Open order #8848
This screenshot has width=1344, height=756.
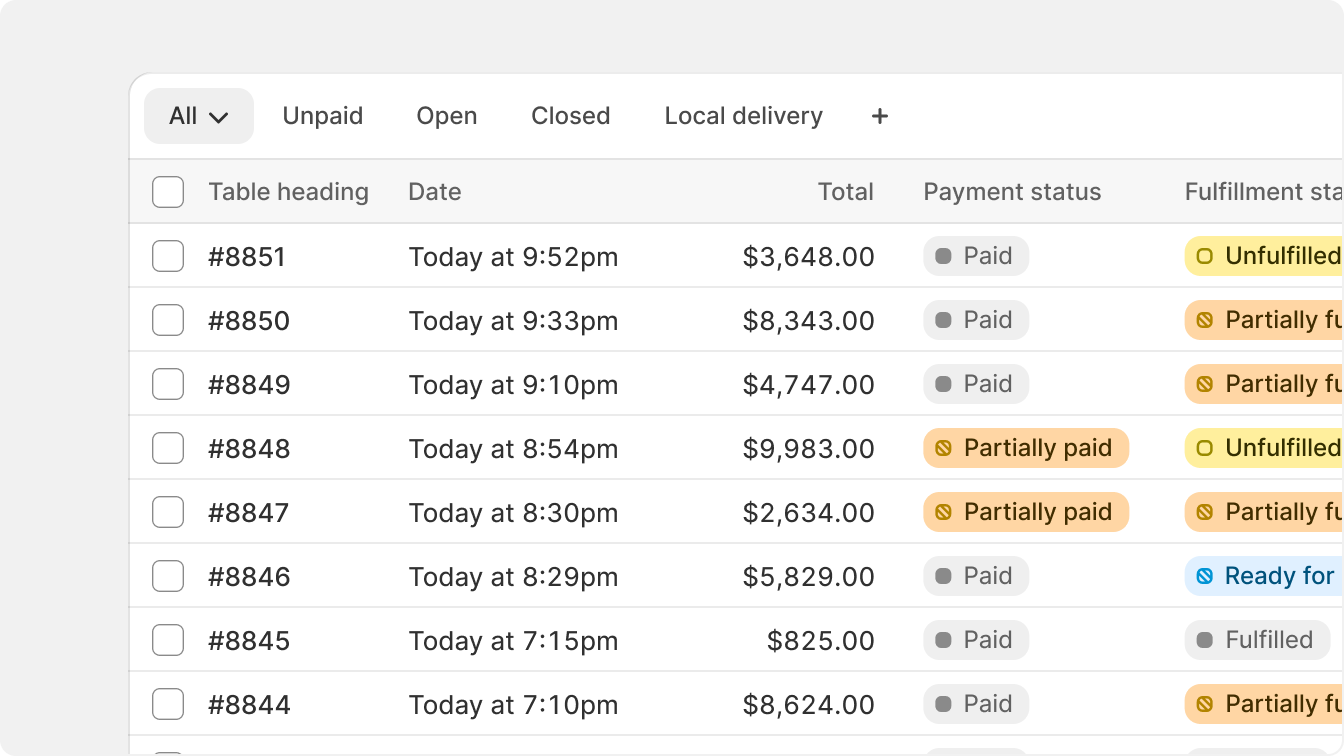coord(249,449)
